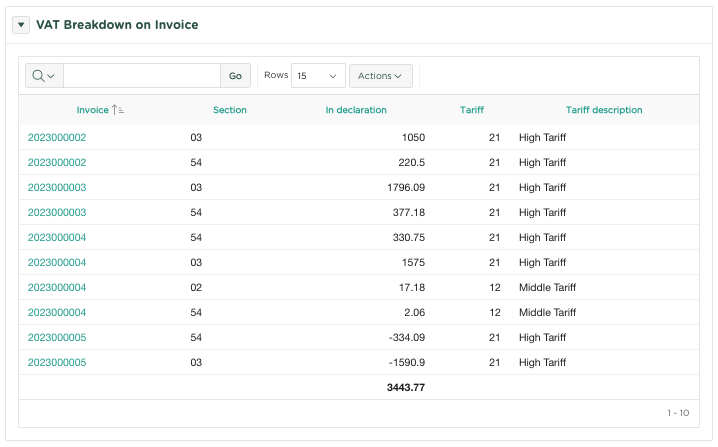Open invoice 2023000004 with amount 330.75
718x447 pixels.
(x=57, y=237)
